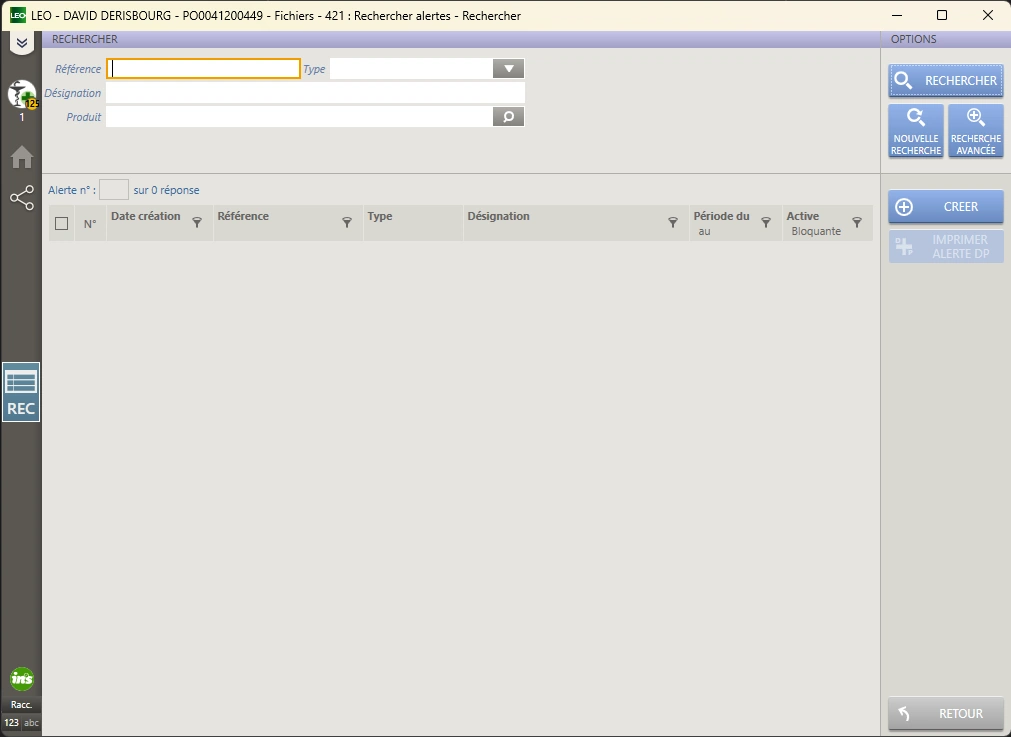Click the green INS icon

(21, 679)
